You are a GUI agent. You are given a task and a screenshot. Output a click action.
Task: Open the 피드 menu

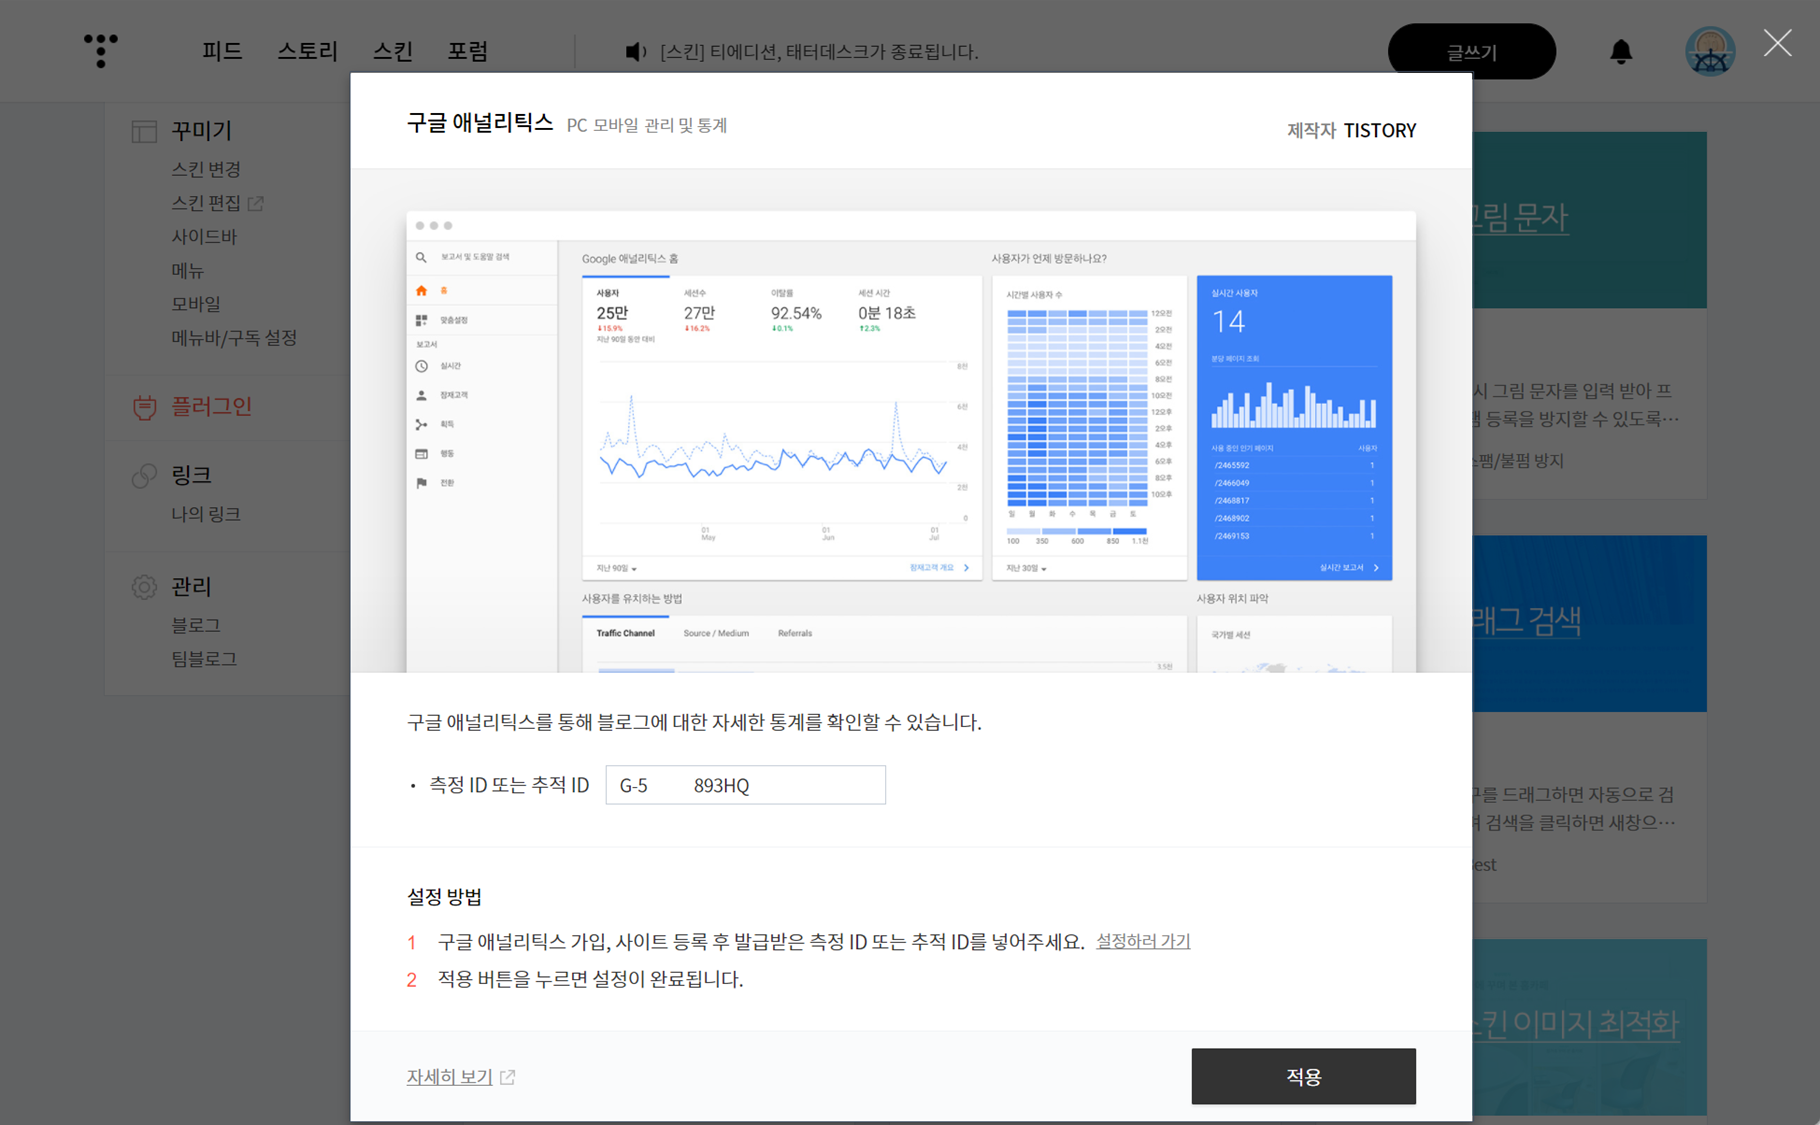coord(222,51)
